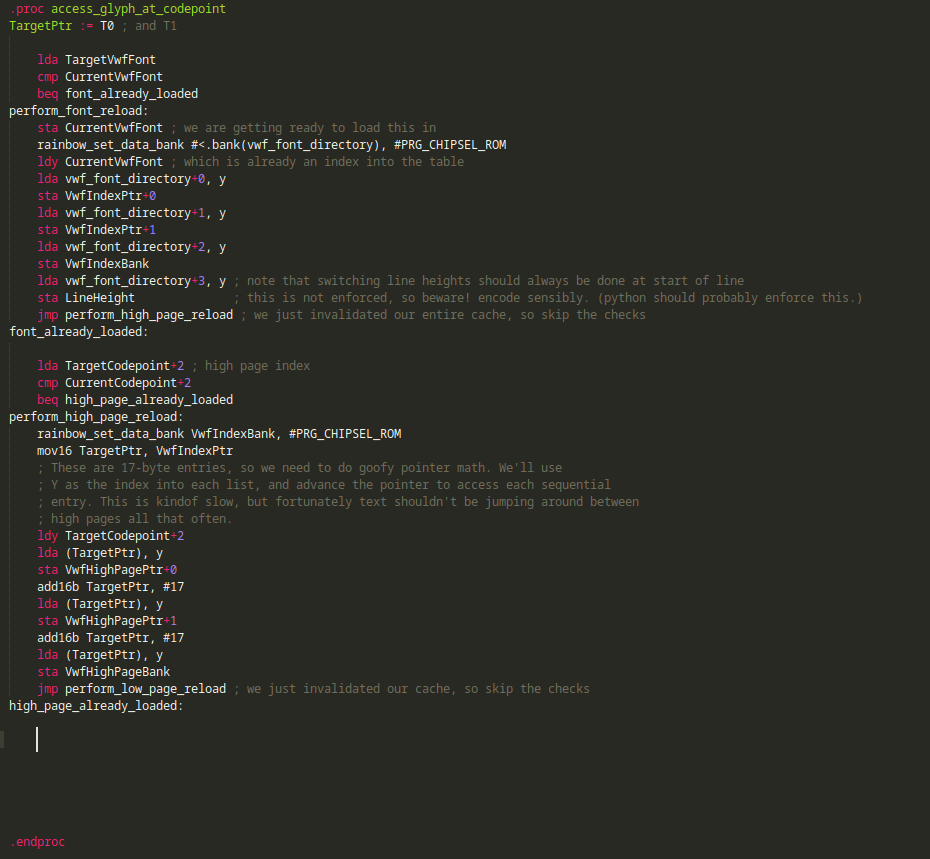Click the high_page_already_loaded: label definition
The height and width of the screenshot is (859, 930).
(x=96, y=706)
